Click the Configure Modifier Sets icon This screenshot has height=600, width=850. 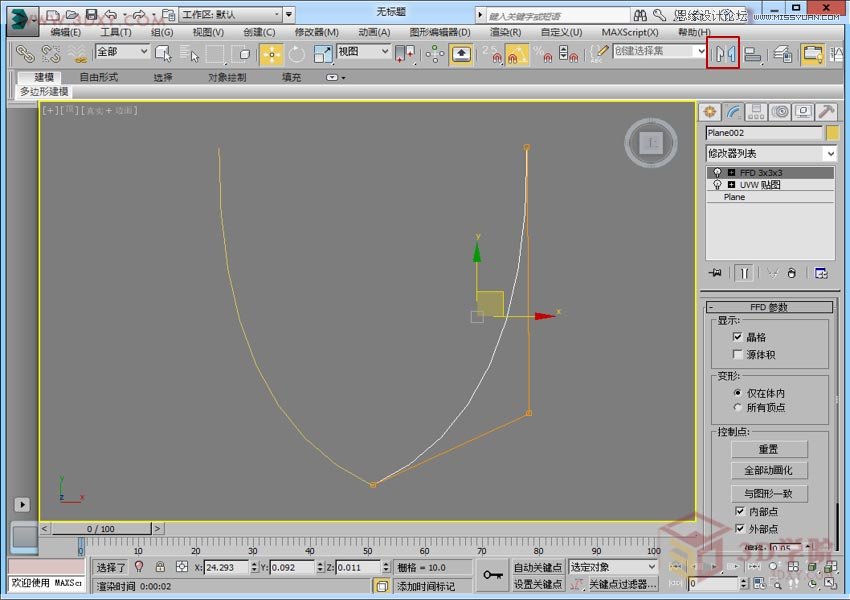[821, 273]
